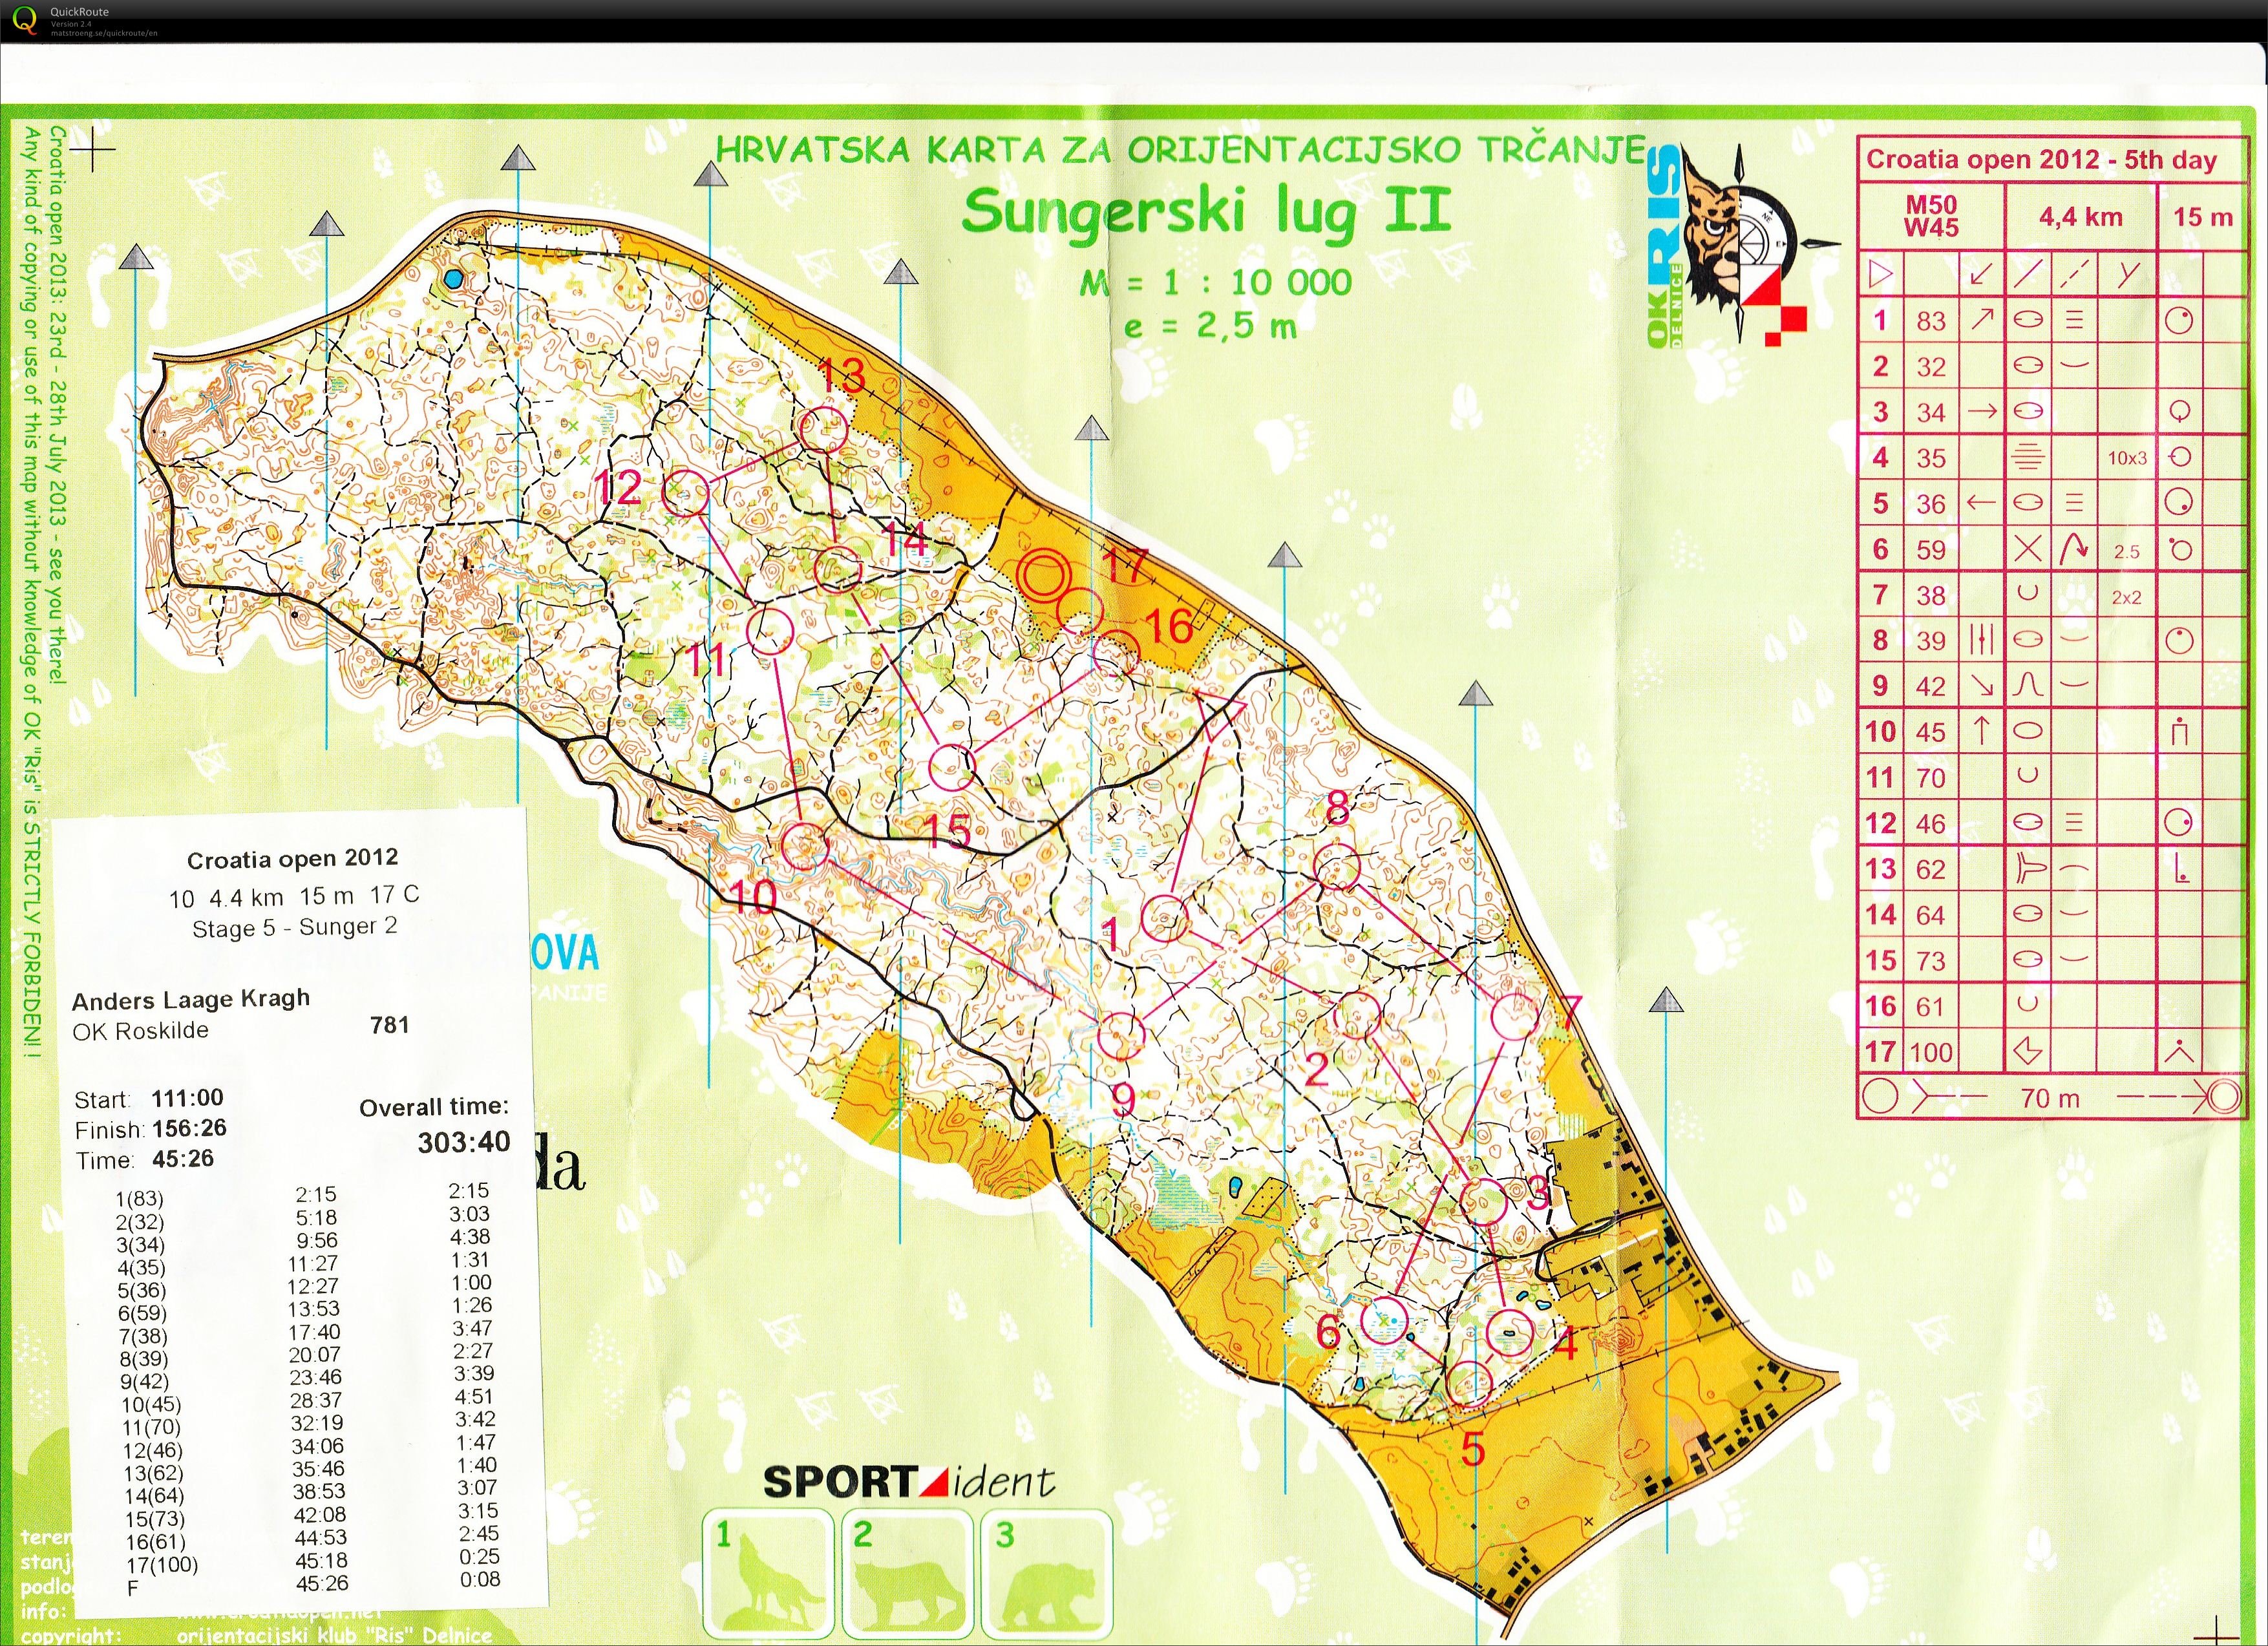This screenshot has width=2268, height=1646.
Task: Click the '2x2' dimension cell in row 7
Action: (2127, 597)
